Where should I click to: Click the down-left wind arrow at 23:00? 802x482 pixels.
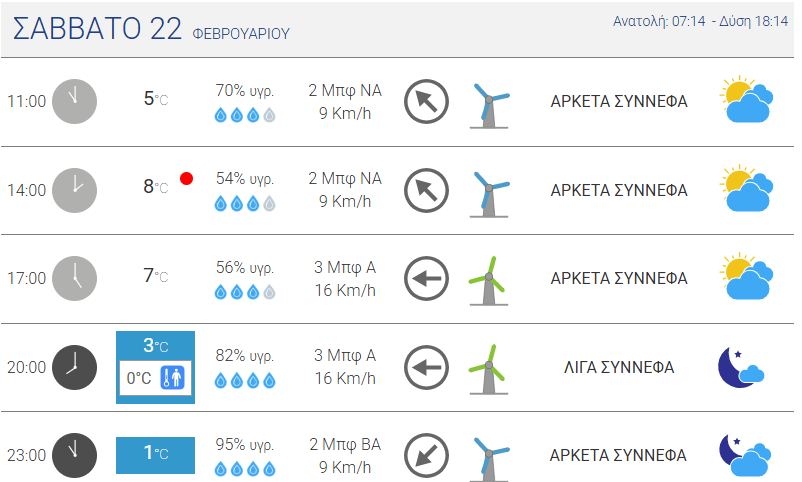tap(427, 455)
